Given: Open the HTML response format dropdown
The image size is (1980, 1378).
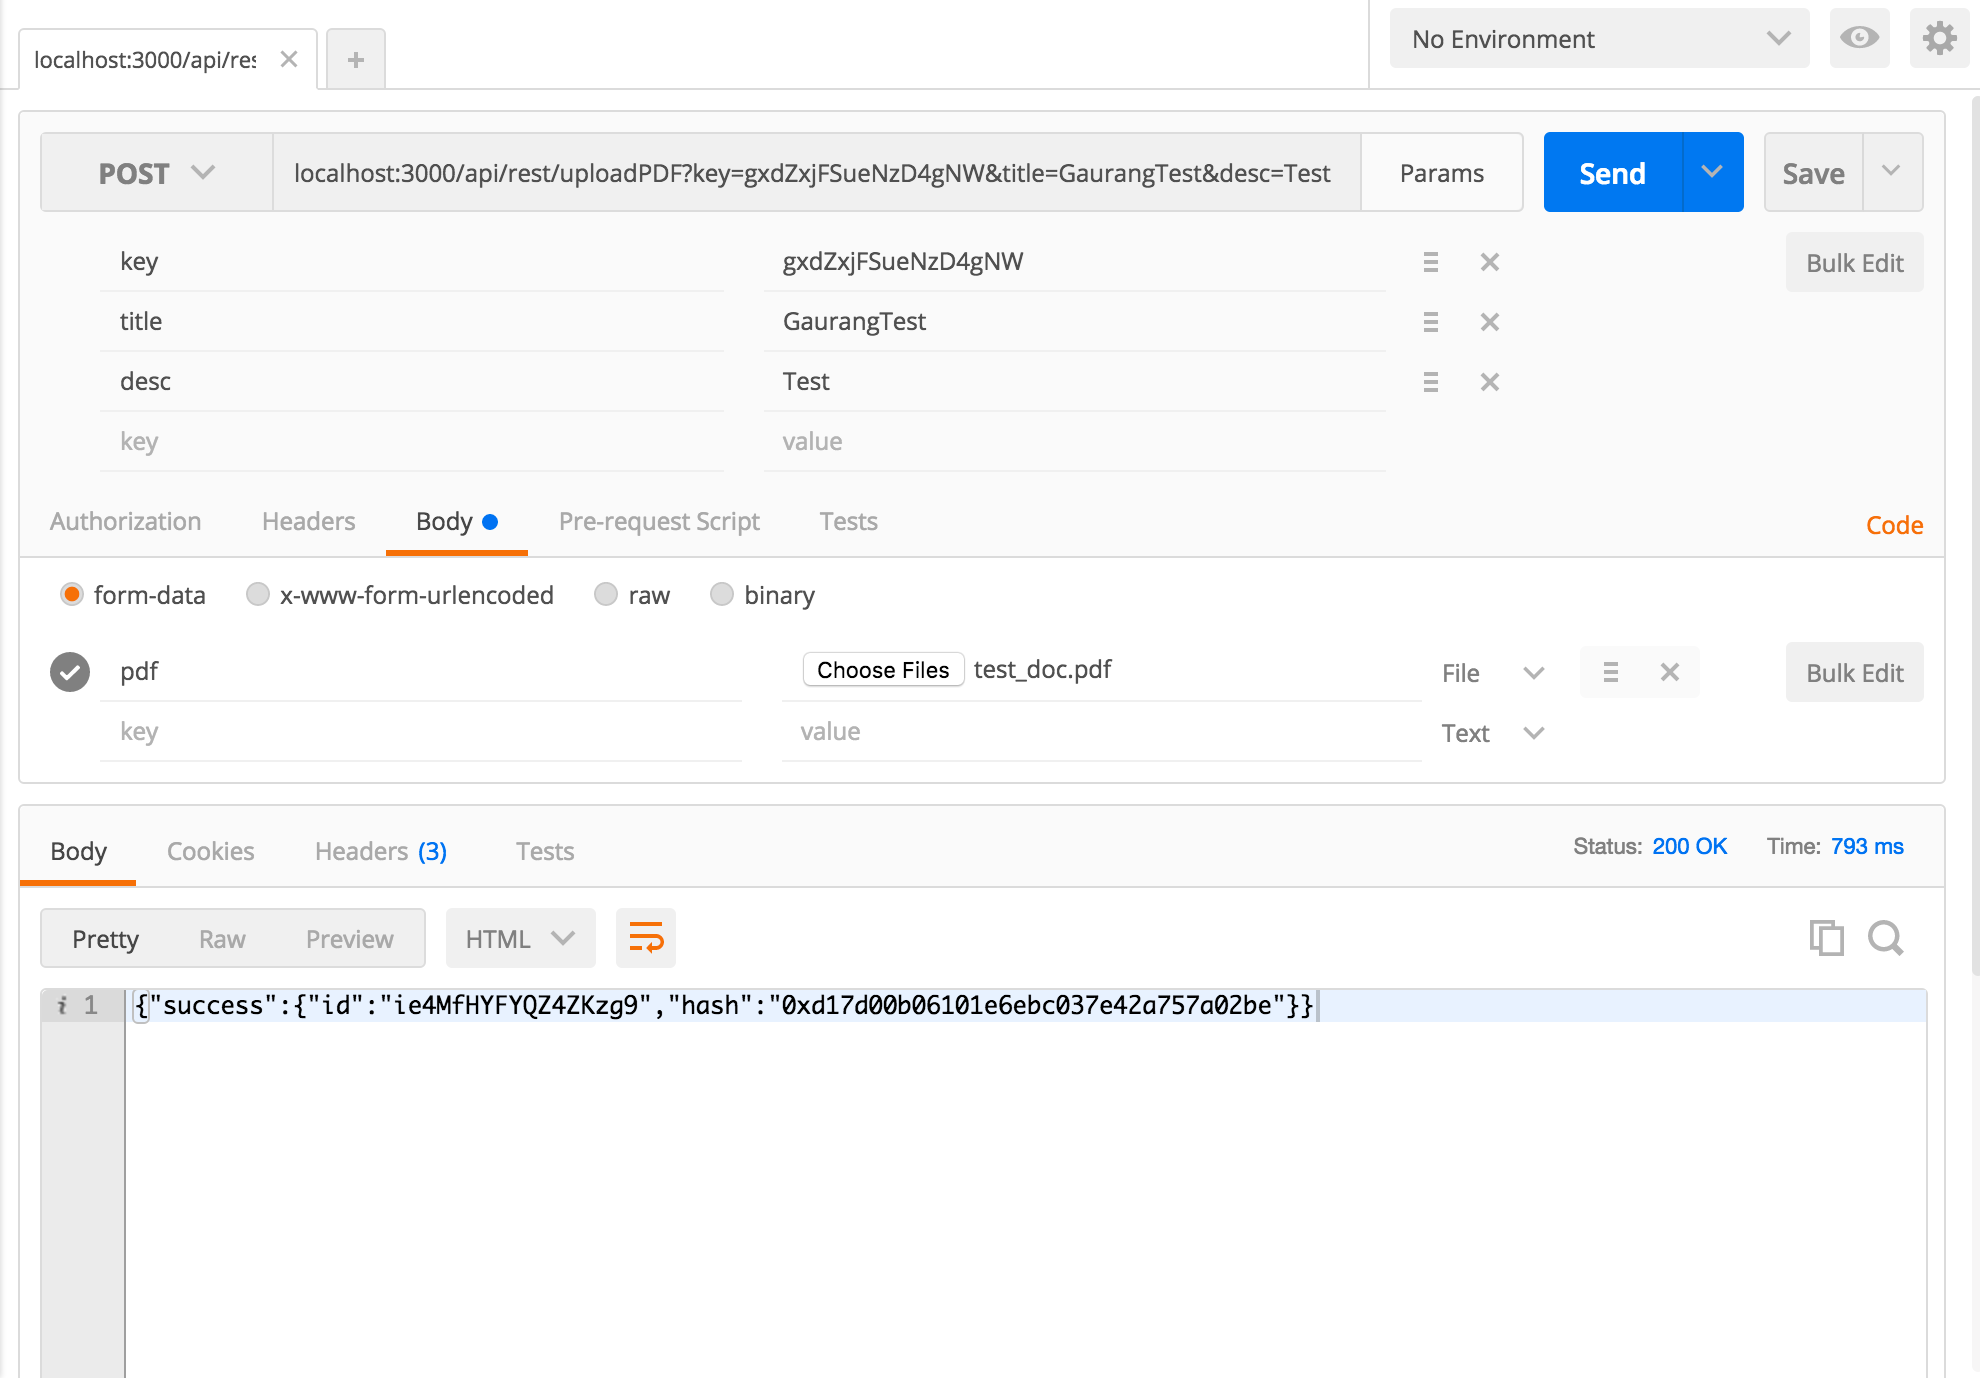Looking at the screenshot, I should click(520, 938).
